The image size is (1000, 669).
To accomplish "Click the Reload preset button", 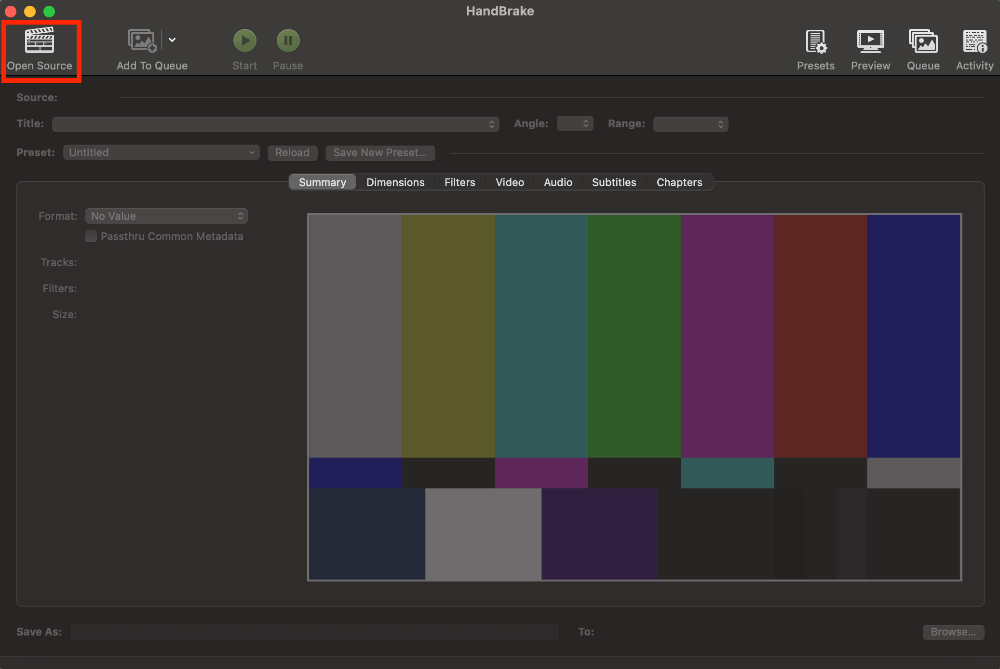I will [292, 152].
